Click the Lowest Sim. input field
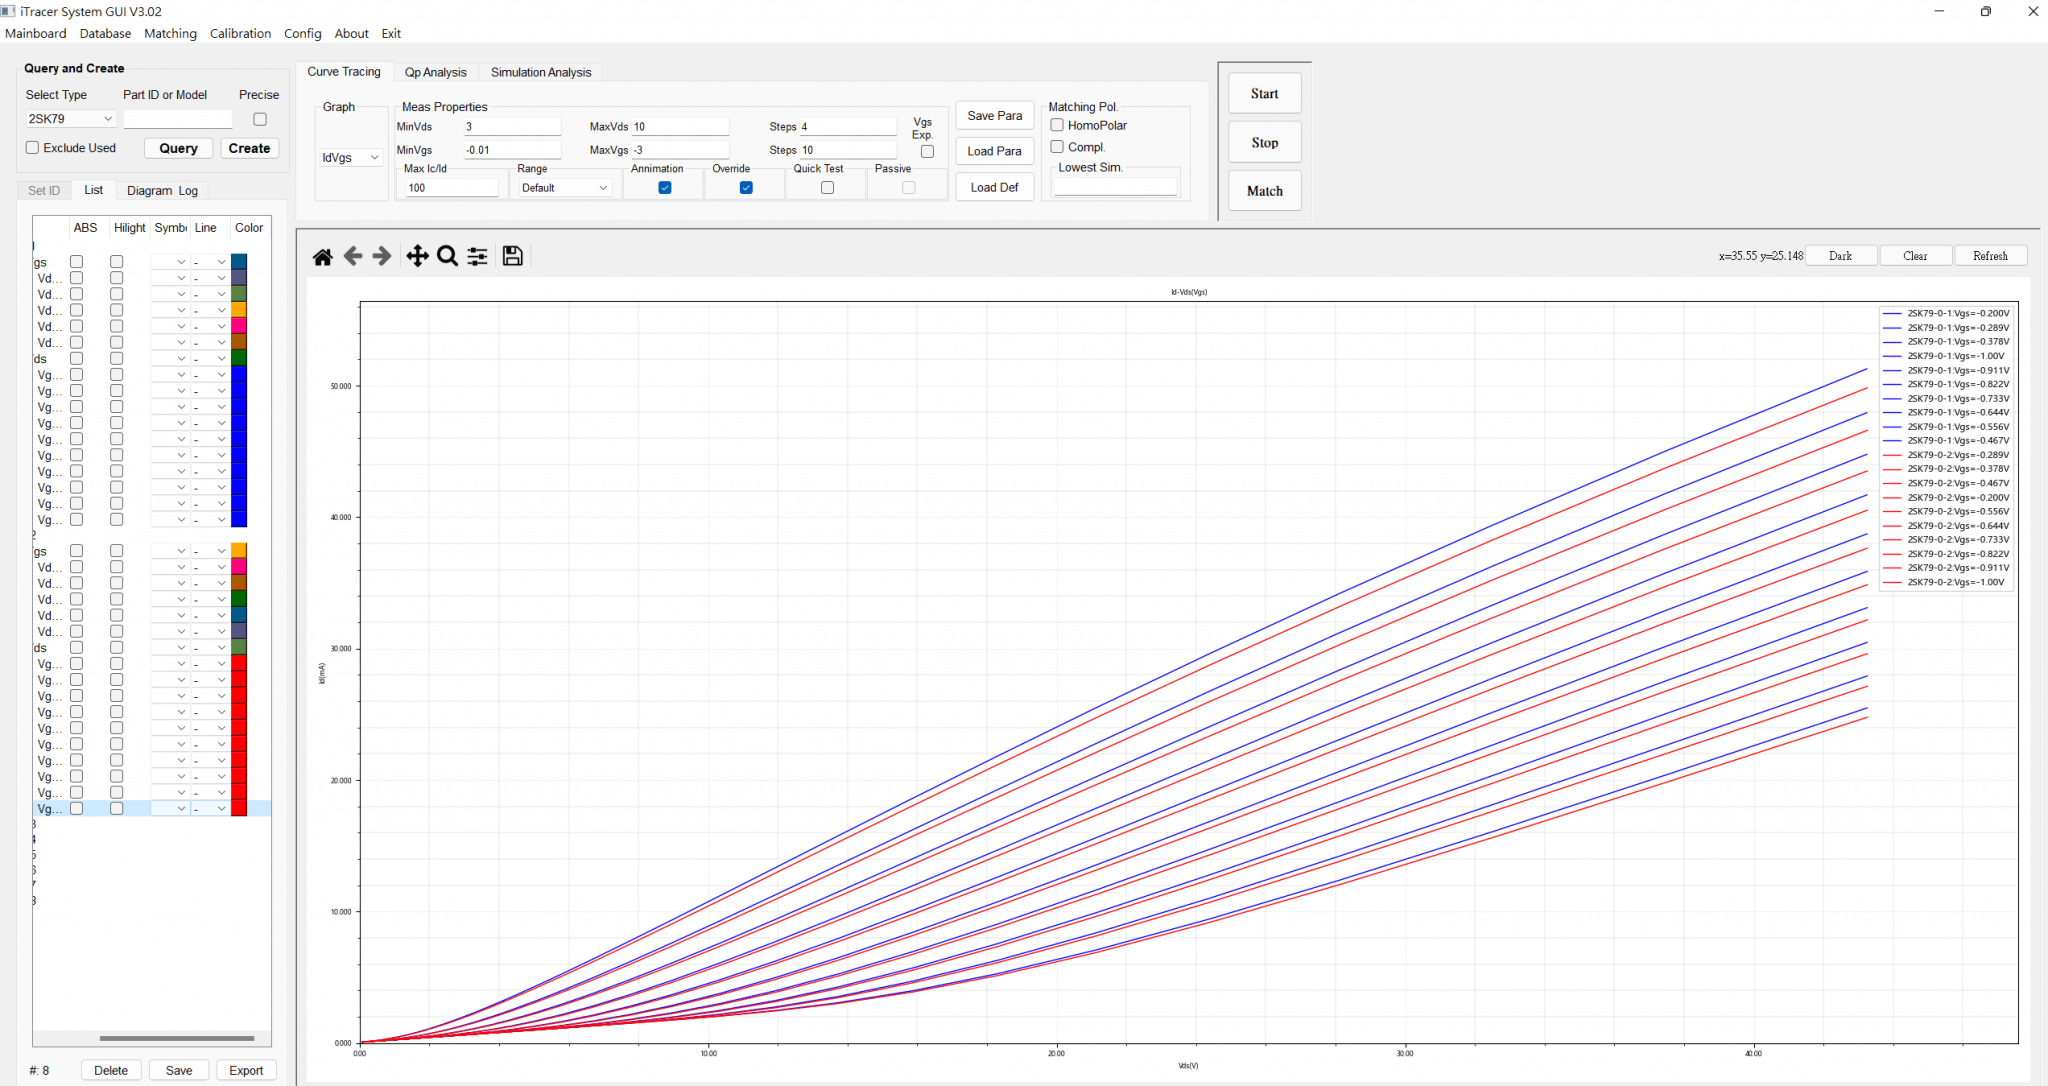 pyautogui.click(x=1116, y=186)
